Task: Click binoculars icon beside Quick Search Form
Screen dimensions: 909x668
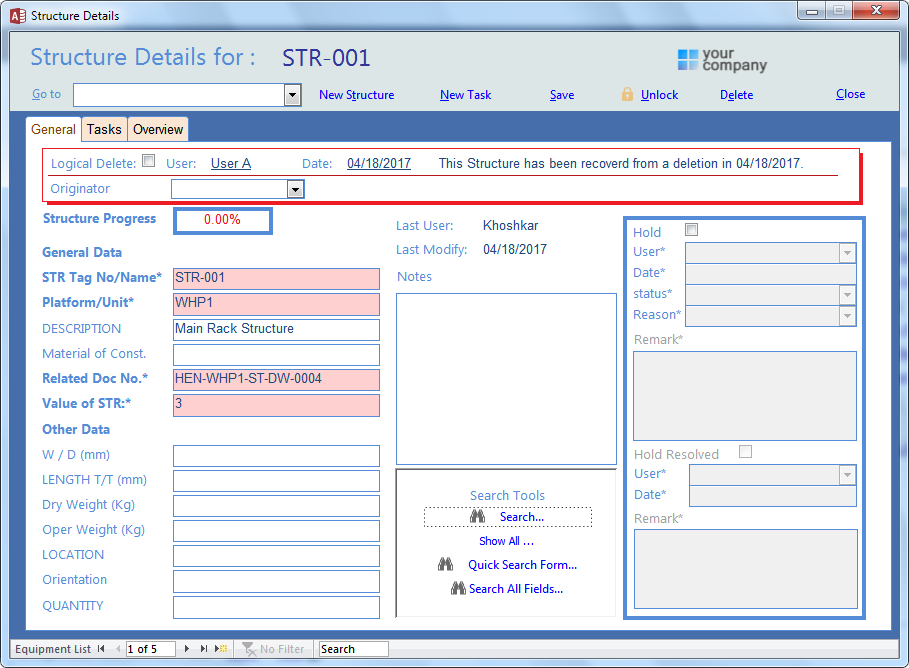Action: [x=445, y=564]
